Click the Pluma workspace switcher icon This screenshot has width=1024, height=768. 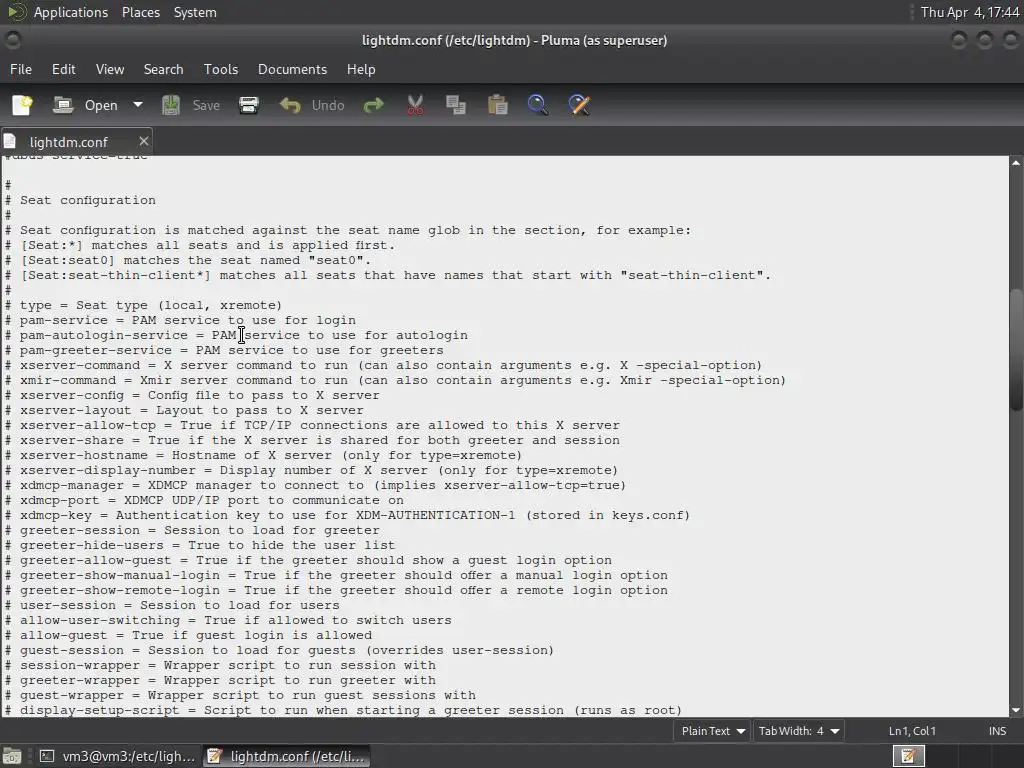[908, 756]
